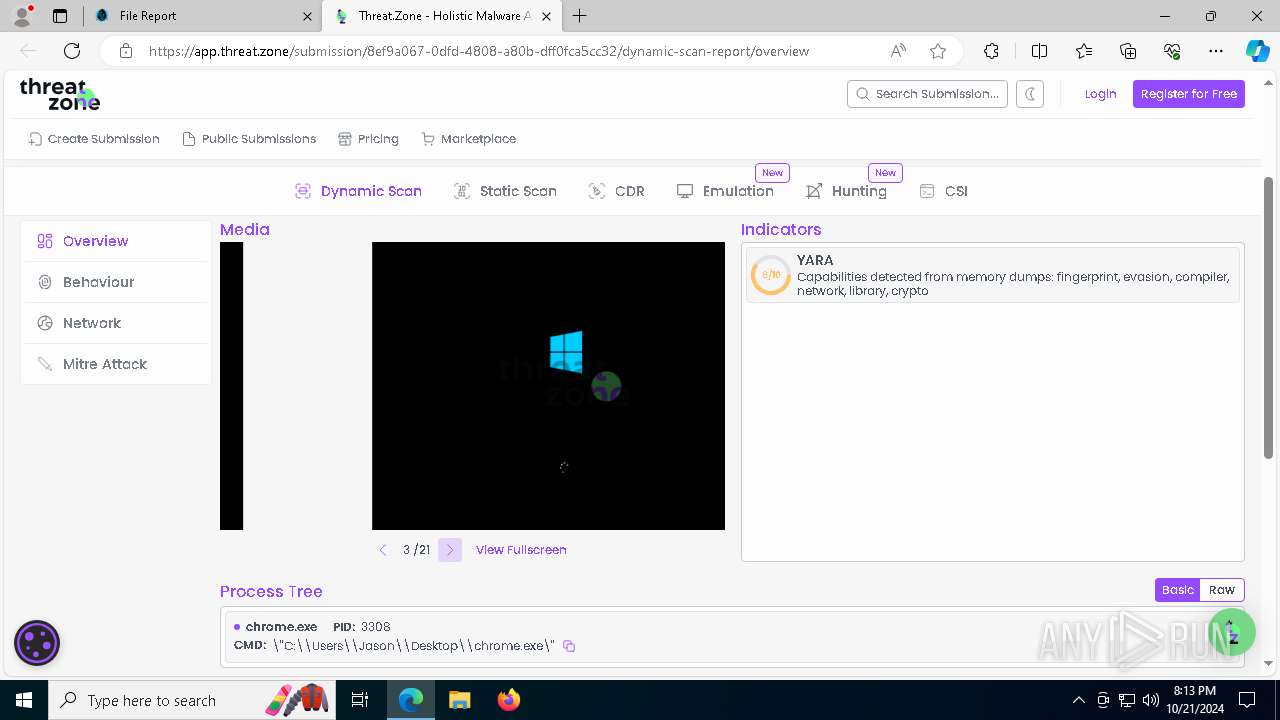1280x720 pixels.
Task: Copy the chrome.exe CMD line
Action: pyautogui.click(x=569, y=646)
